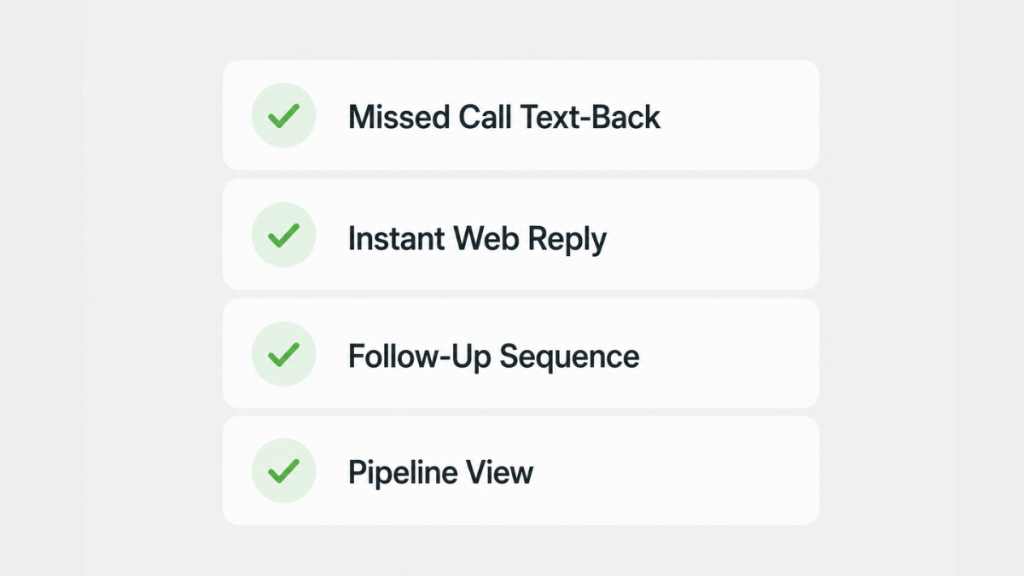Select the Instant Web Reply label text

pos(477,239)
